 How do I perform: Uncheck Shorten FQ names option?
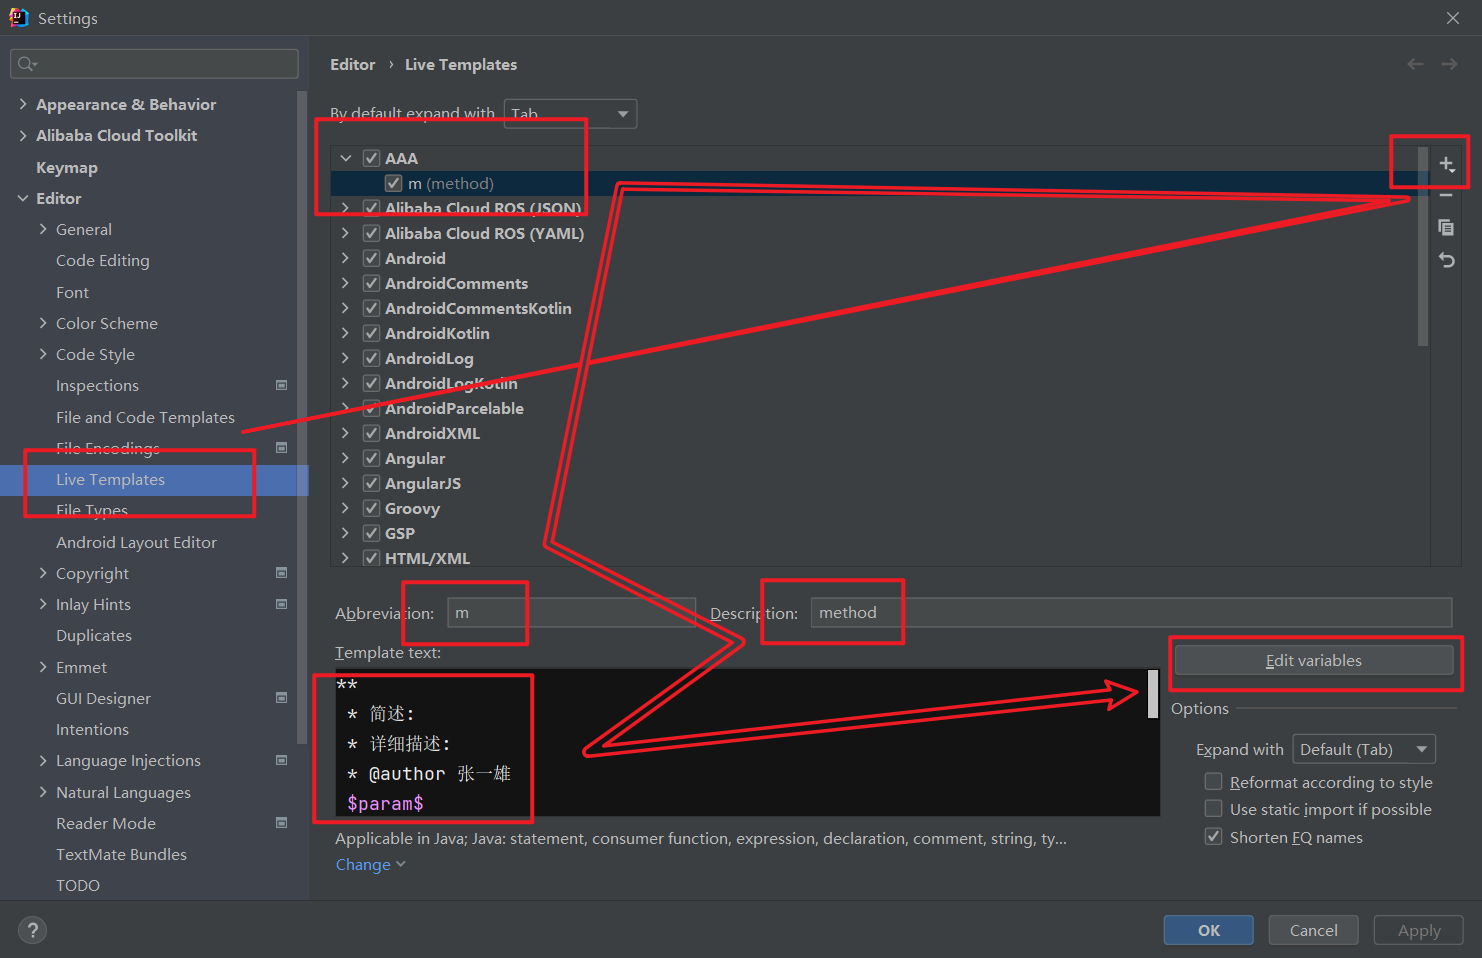point(1213,836)
